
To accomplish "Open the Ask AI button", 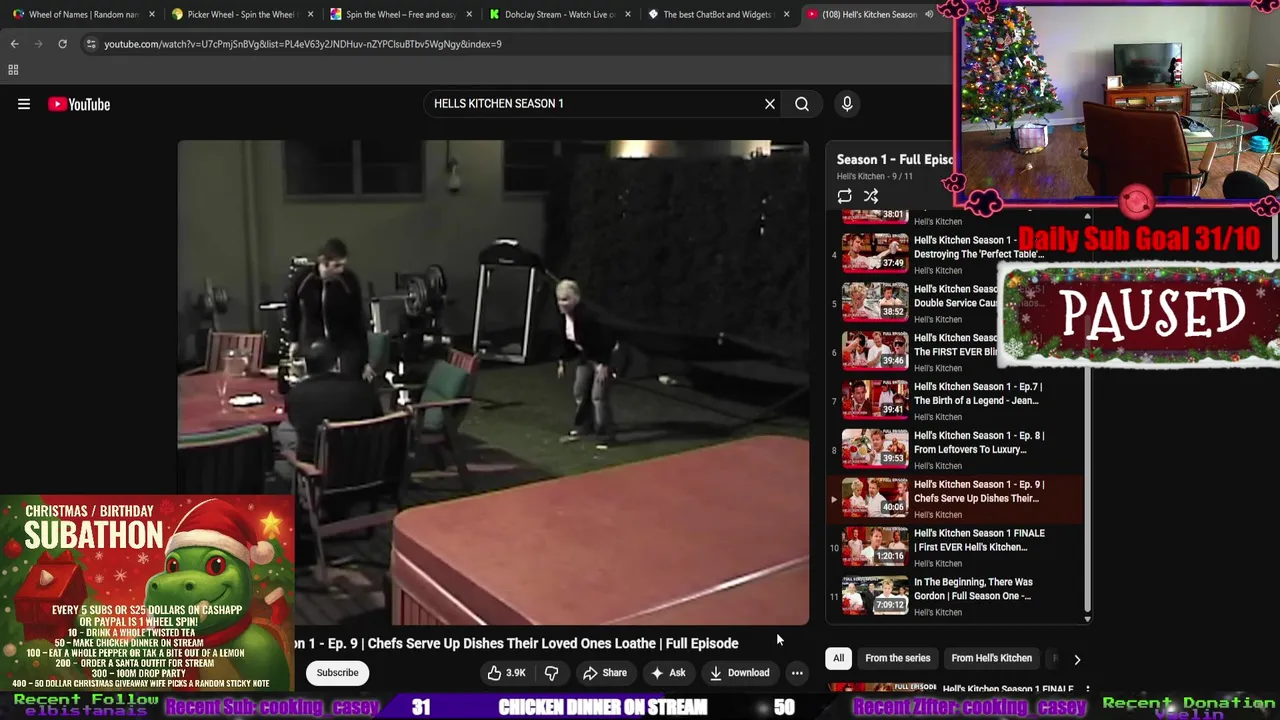I will pyautogui.click(x=668, y=673).
